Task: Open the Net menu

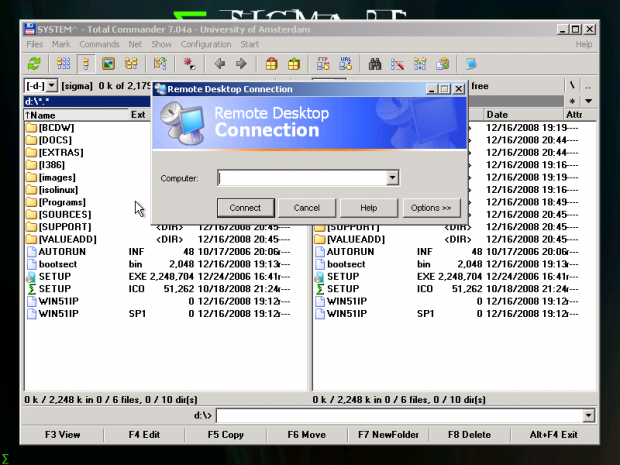Action: 135,44
